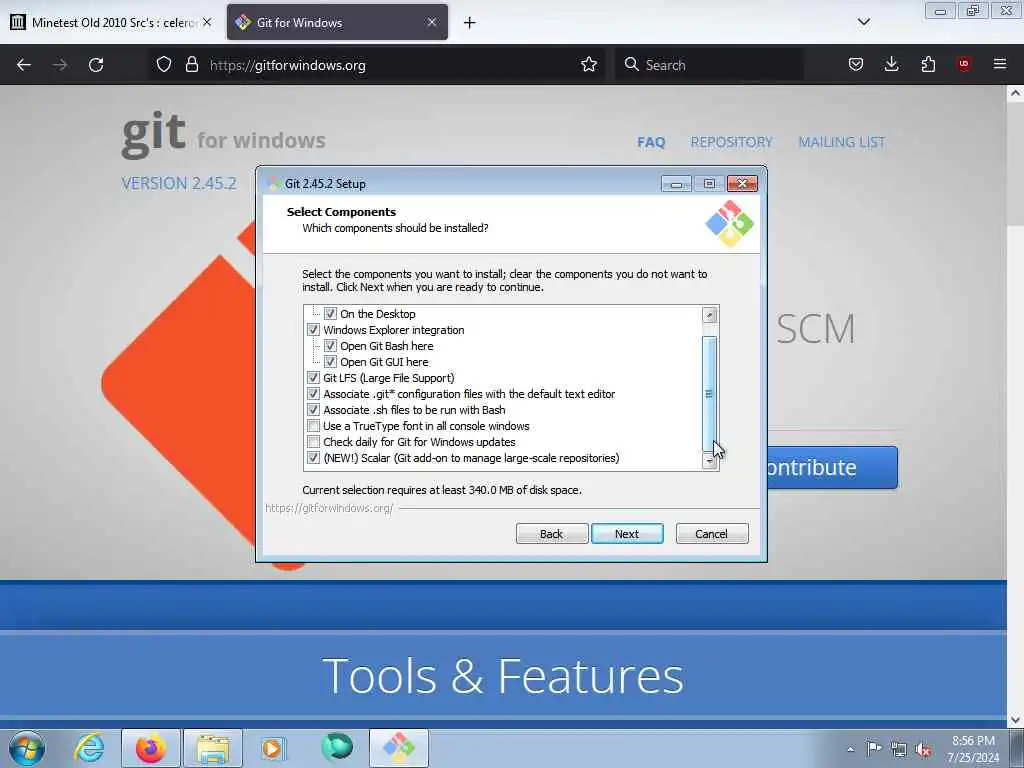Image resolution: width=1024 pixels, height=768 pixels.
Task: Click the Contribute button on the webpage
Action: tap(833, 468)
